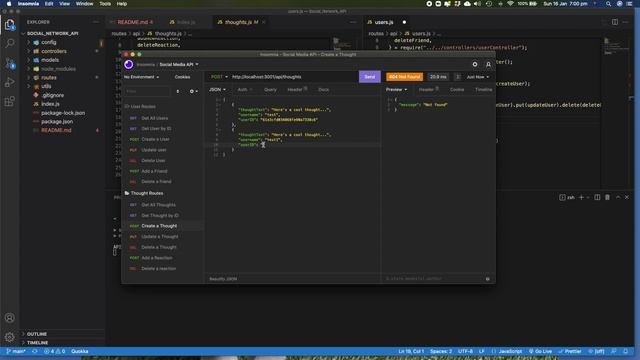
Task: Open Insomnia account user icon
Action: [x=488, y=64]
